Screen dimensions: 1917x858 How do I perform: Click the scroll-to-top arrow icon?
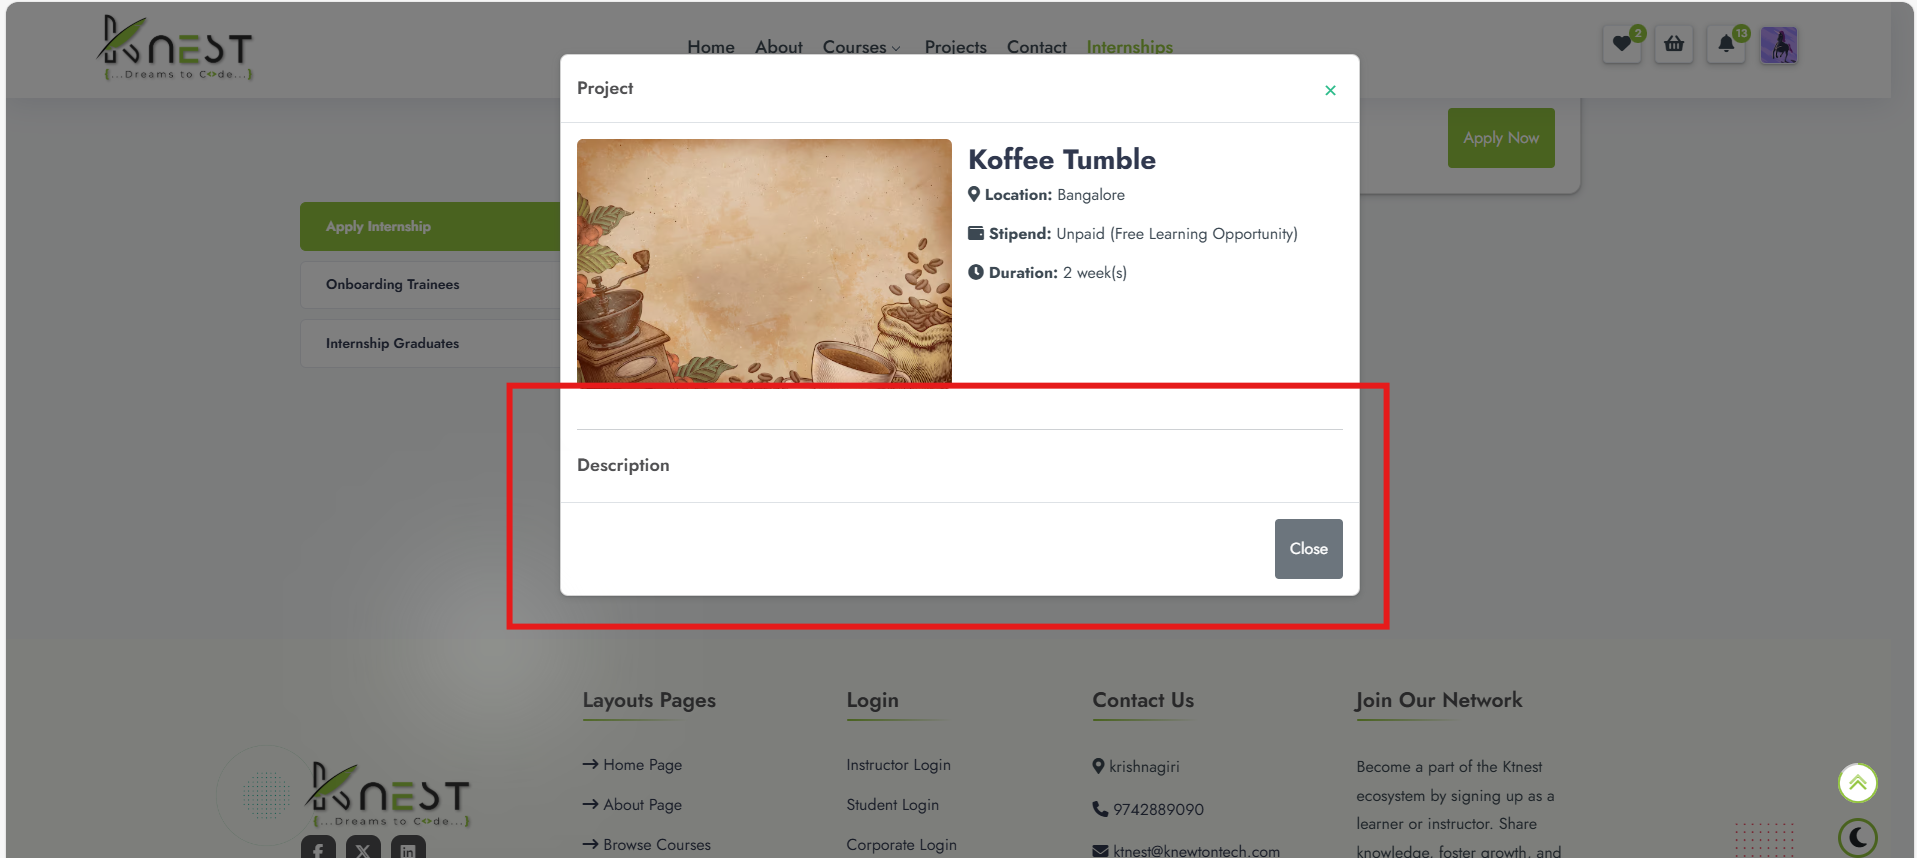[x=1857, y=783]
